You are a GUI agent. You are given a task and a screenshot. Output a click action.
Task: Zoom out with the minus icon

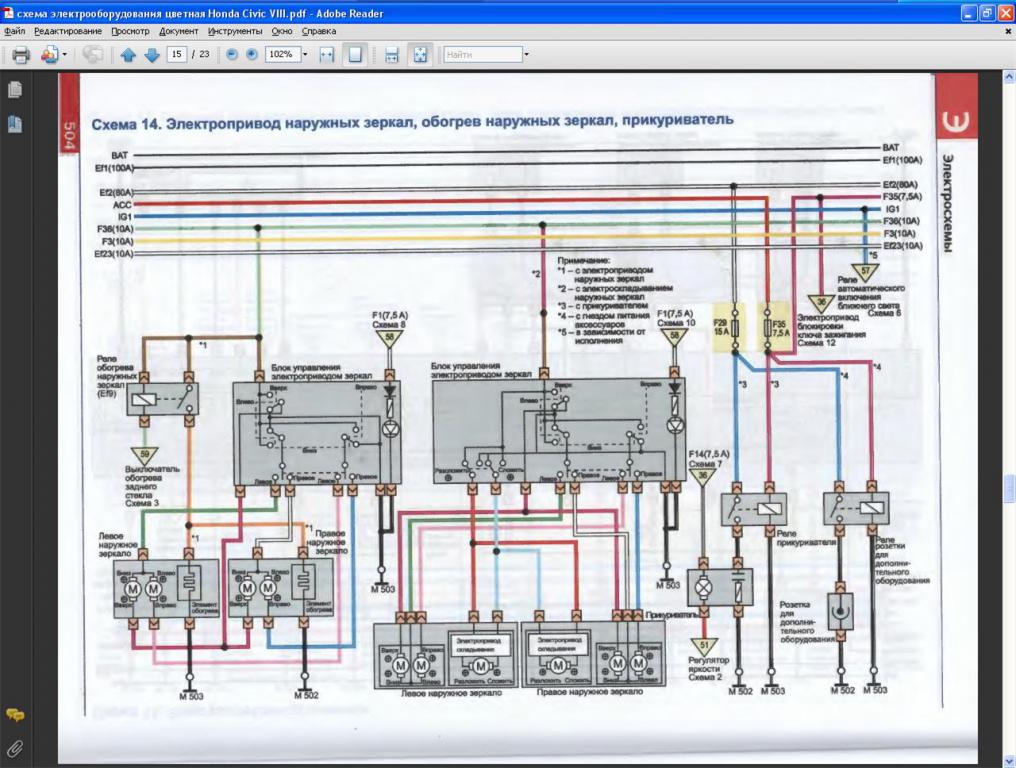point(232,55)
